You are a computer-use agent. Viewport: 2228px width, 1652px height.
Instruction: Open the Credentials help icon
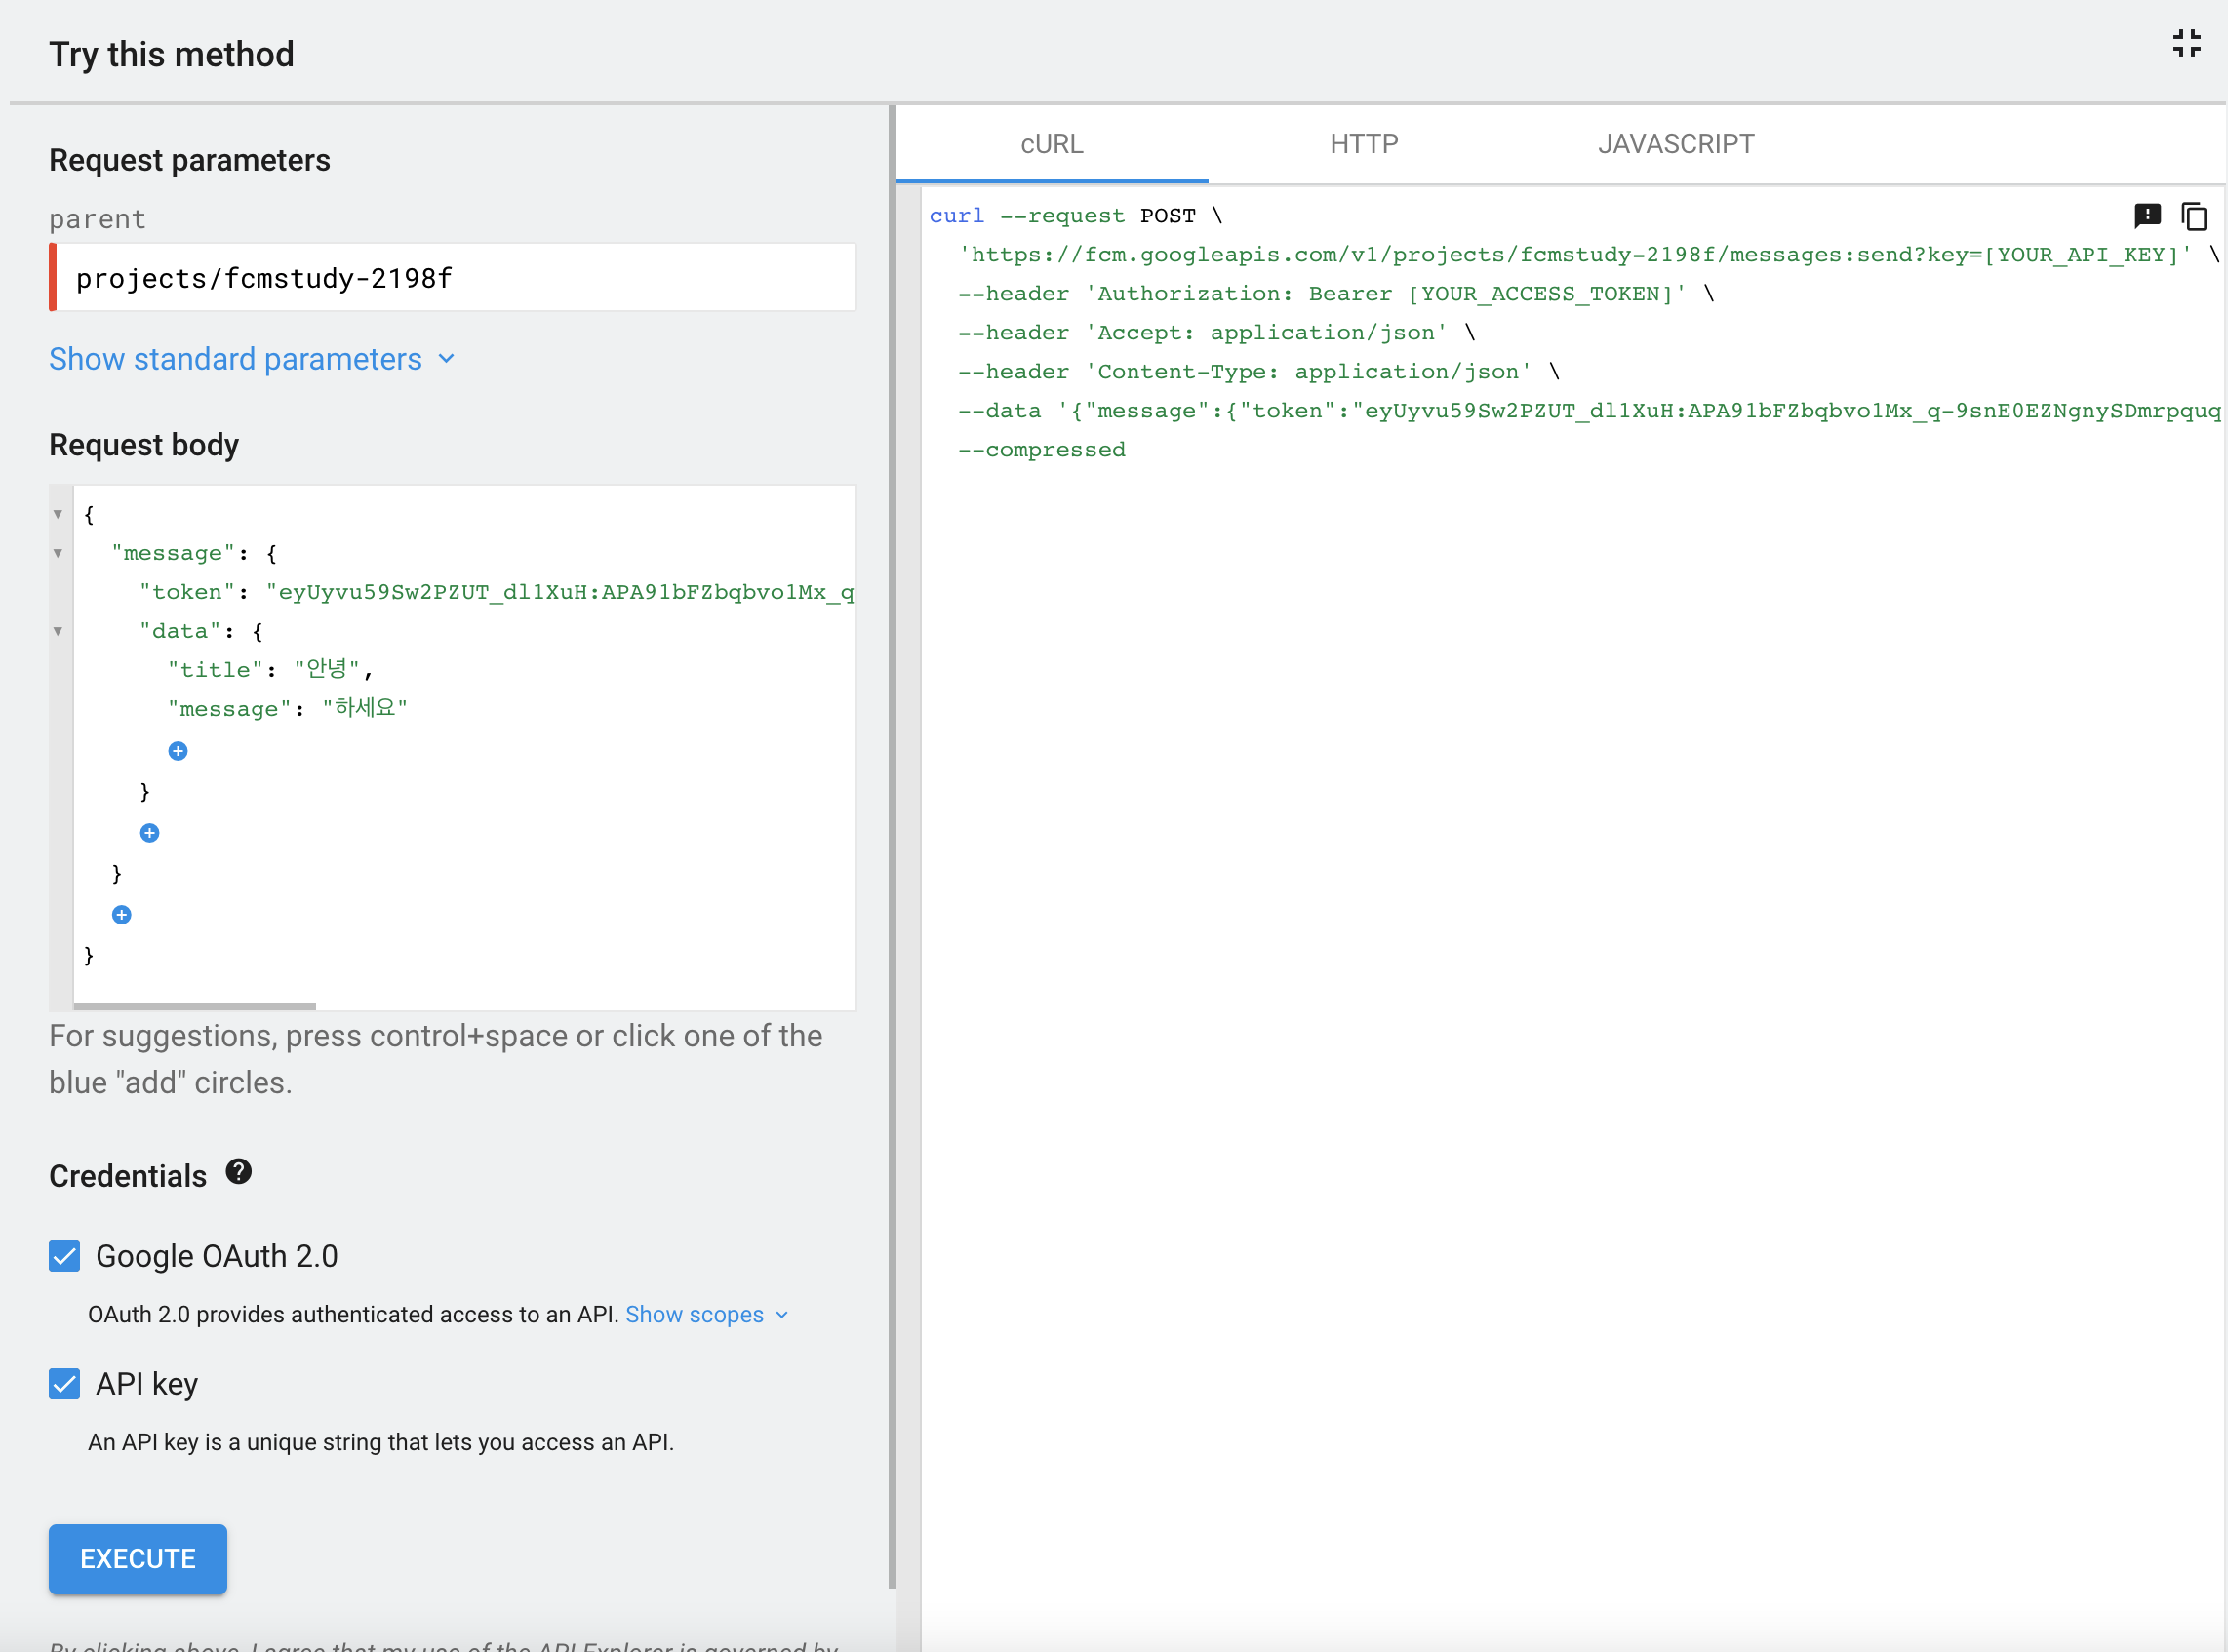[238, 1172]
